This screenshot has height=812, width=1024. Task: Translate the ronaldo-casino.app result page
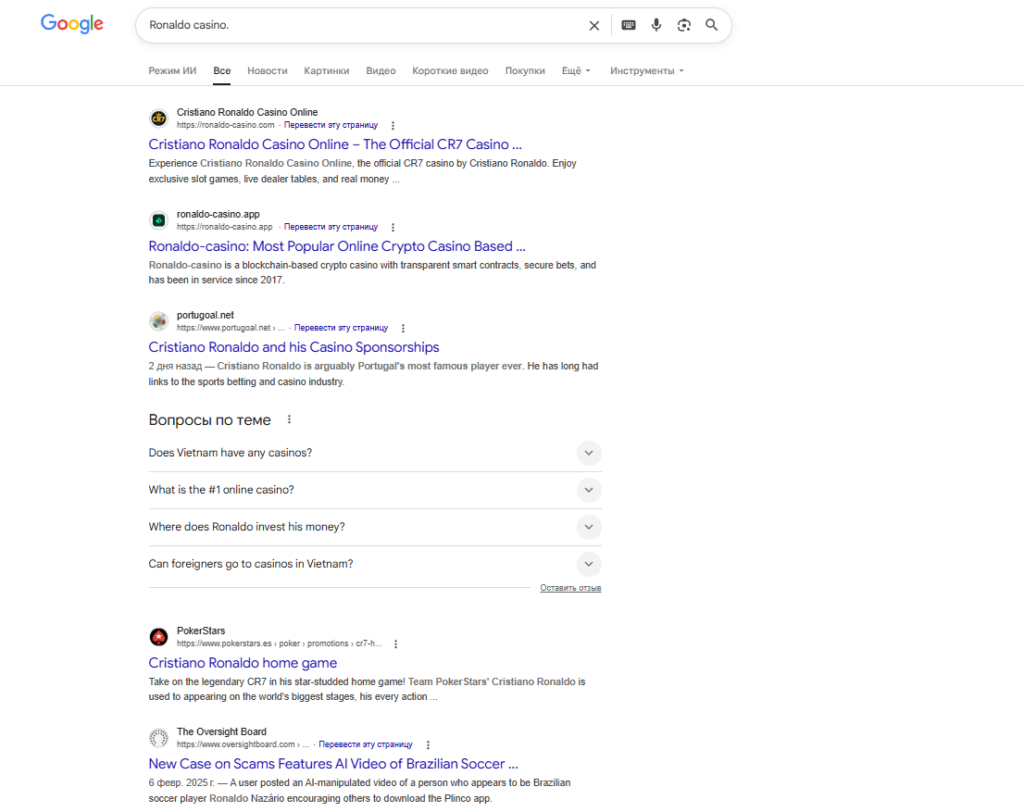coord(330,227)
